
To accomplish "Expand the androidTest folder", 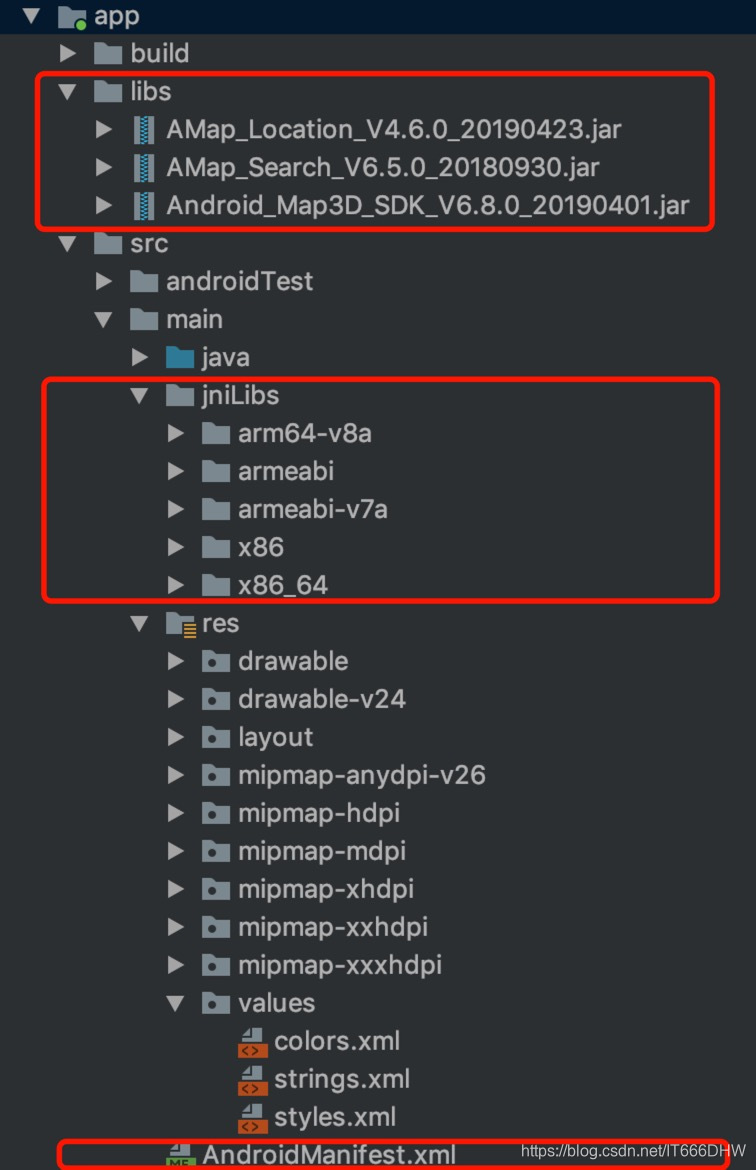I will point(103,281).
